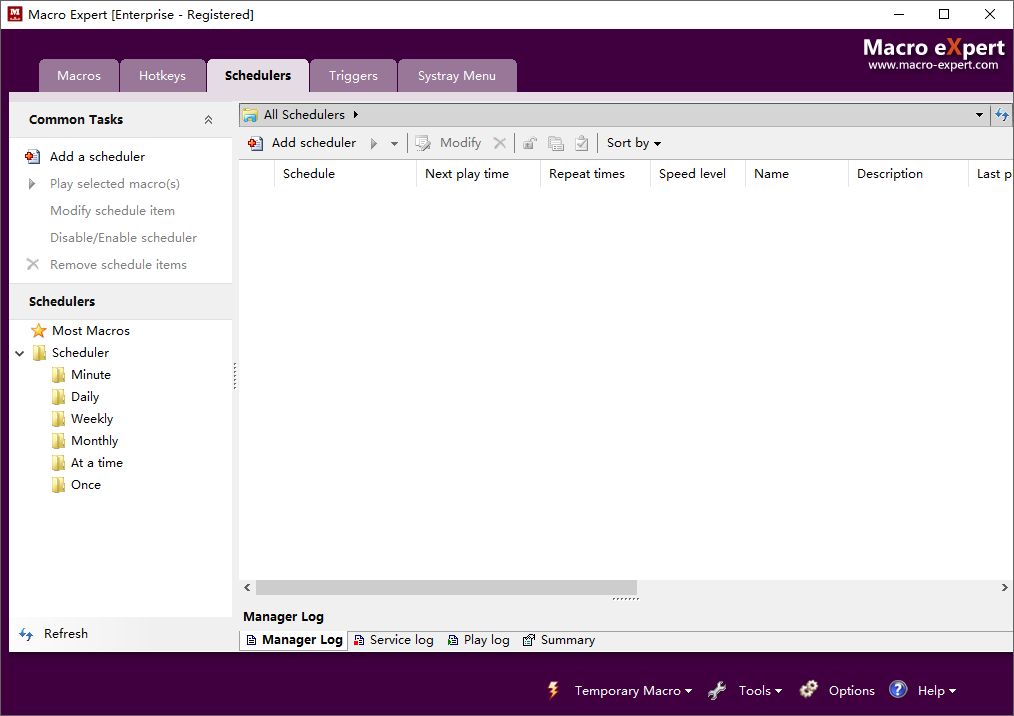Click the At a time folder icon
The height and width of the screenshot is (716, 1014).
click(58, 462)
